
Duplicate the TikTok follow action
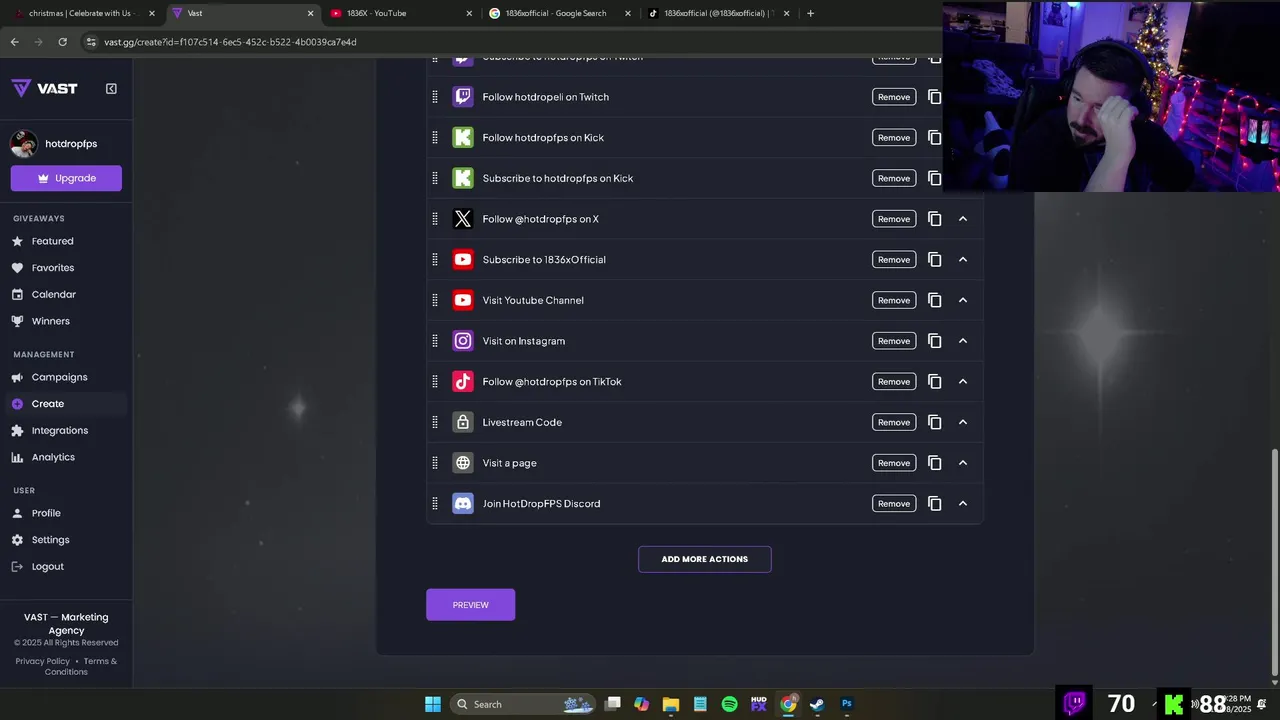click(x=934, y=381)
